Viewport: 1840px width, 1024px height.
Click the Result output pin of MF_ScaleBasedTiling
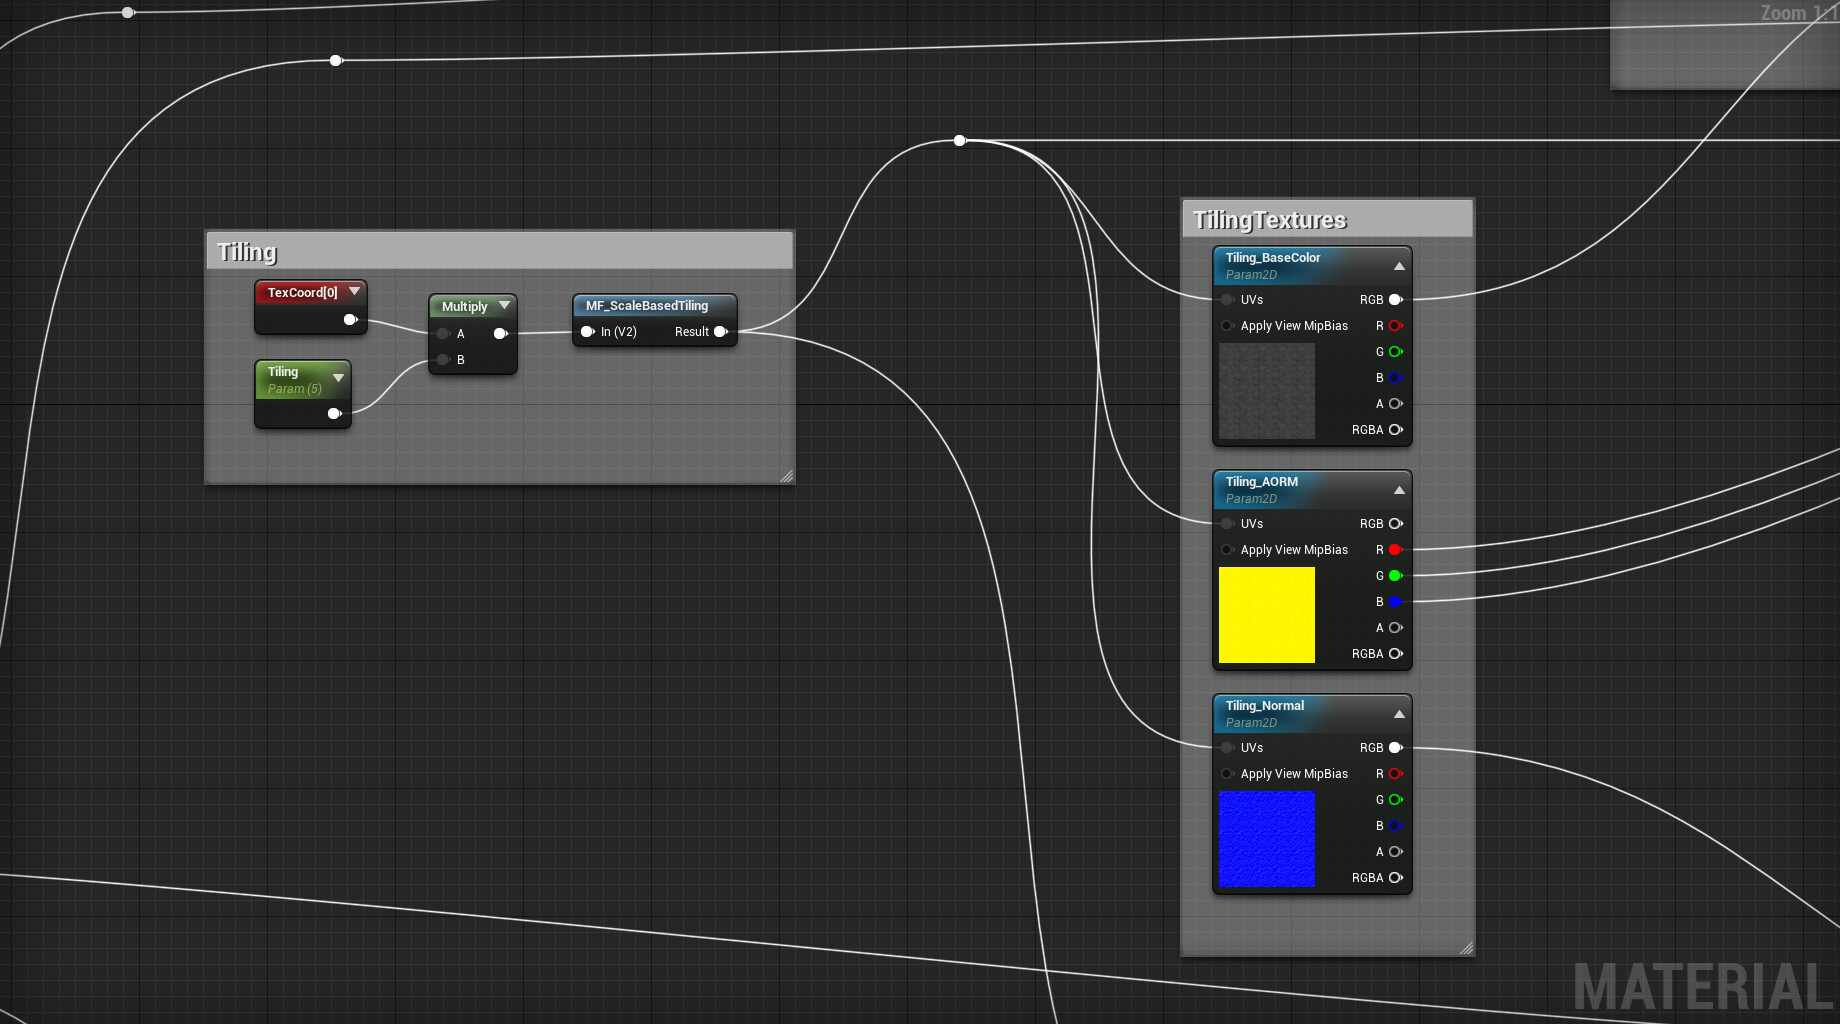(x=722, y=331)
